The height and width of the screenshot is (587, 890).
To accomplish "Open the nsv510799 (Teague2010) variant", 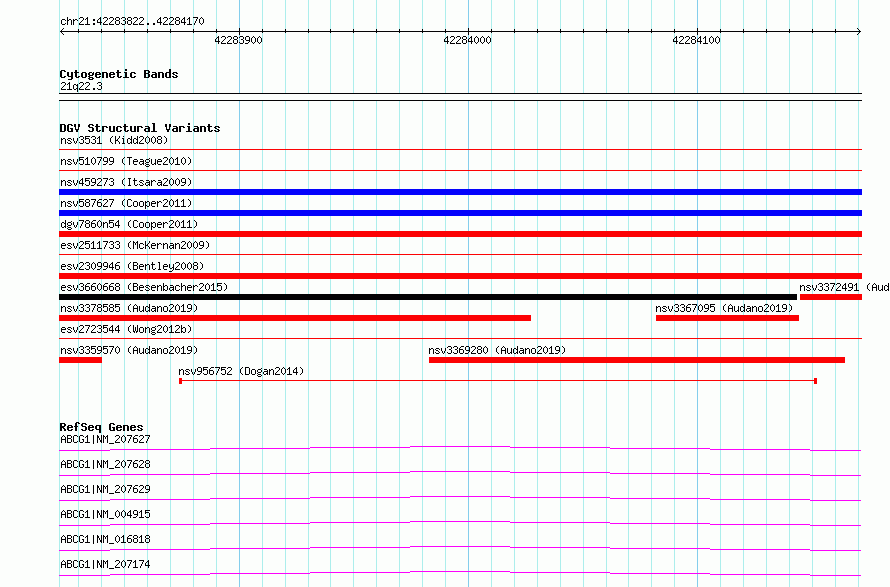I will tap(126, 161).
